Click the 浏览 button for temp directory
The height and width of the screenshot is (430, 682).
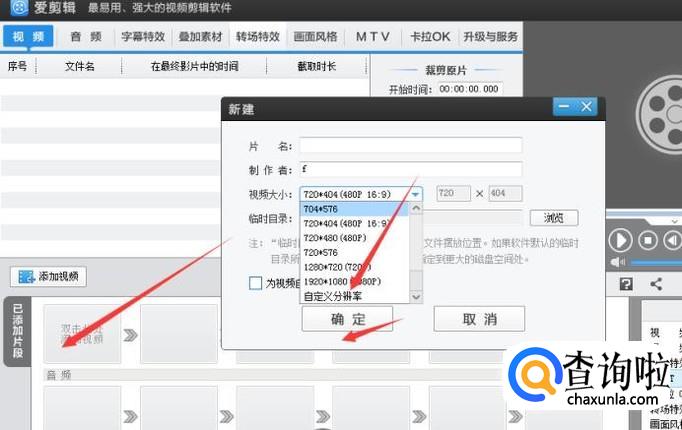click(x=554, y=218)
